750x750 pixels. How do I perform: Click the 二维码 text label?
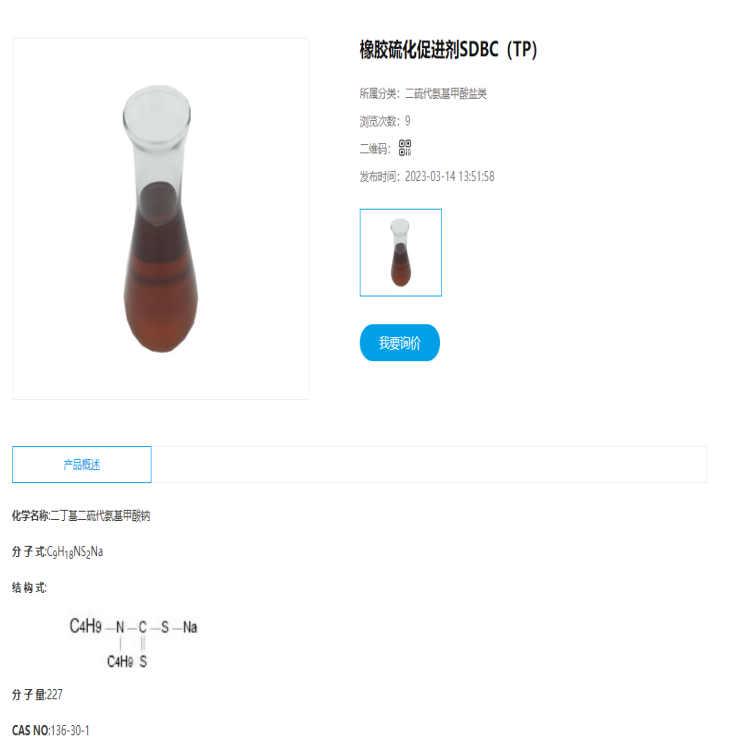coord(375,149)
